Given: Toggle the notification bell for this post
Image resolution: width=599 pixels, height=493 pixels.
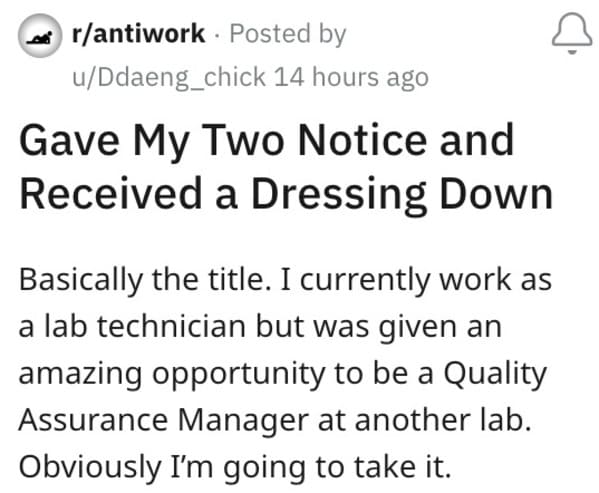Looking at the screenshot, I should point(571,34).
